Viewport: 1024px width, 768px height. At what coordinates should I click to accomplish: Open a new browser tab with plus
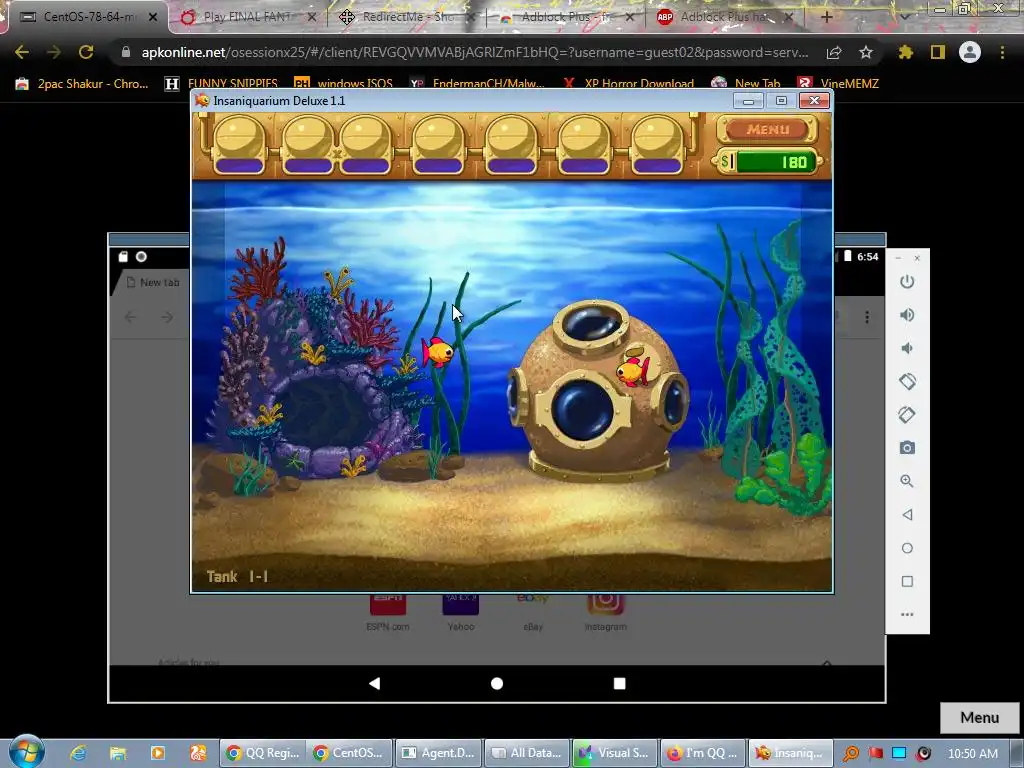(826, 17)
